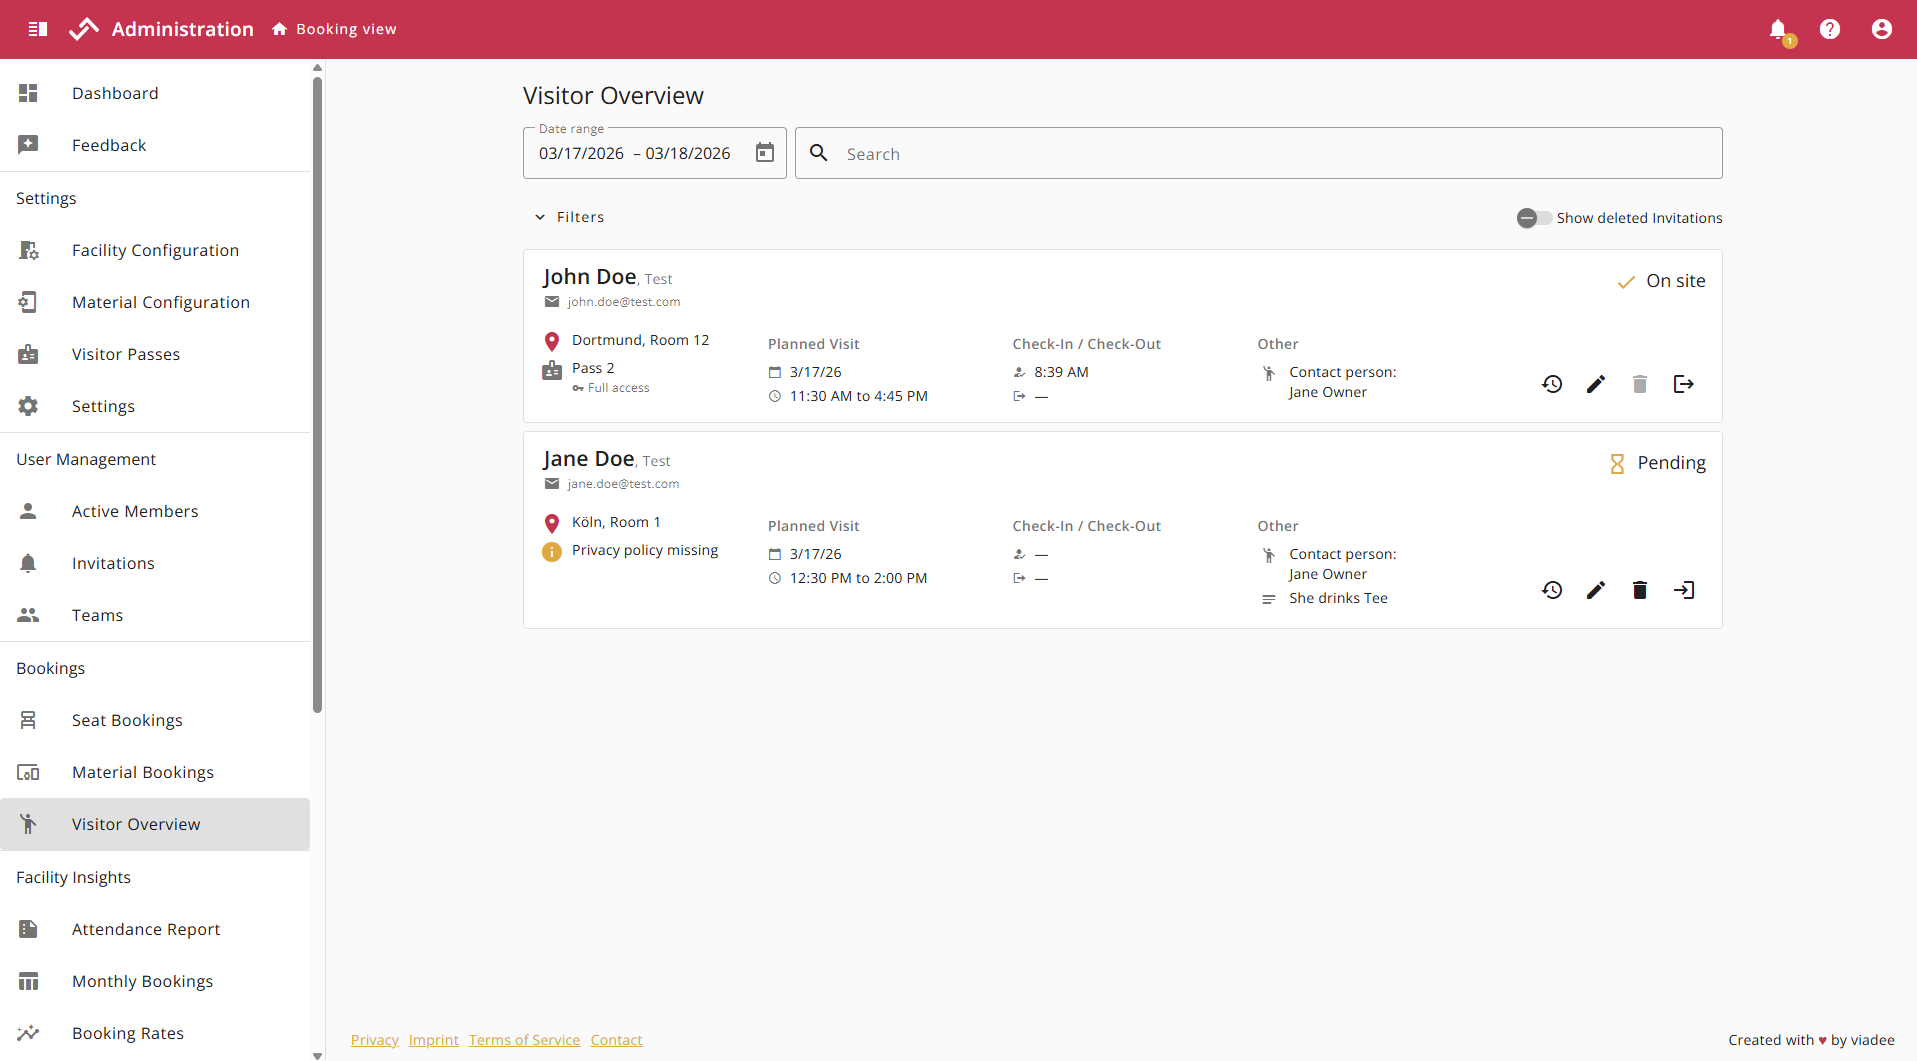Switch to Seat Bookings view
This screenshot has height=1061, width=1917.
[x=127, y=720]
